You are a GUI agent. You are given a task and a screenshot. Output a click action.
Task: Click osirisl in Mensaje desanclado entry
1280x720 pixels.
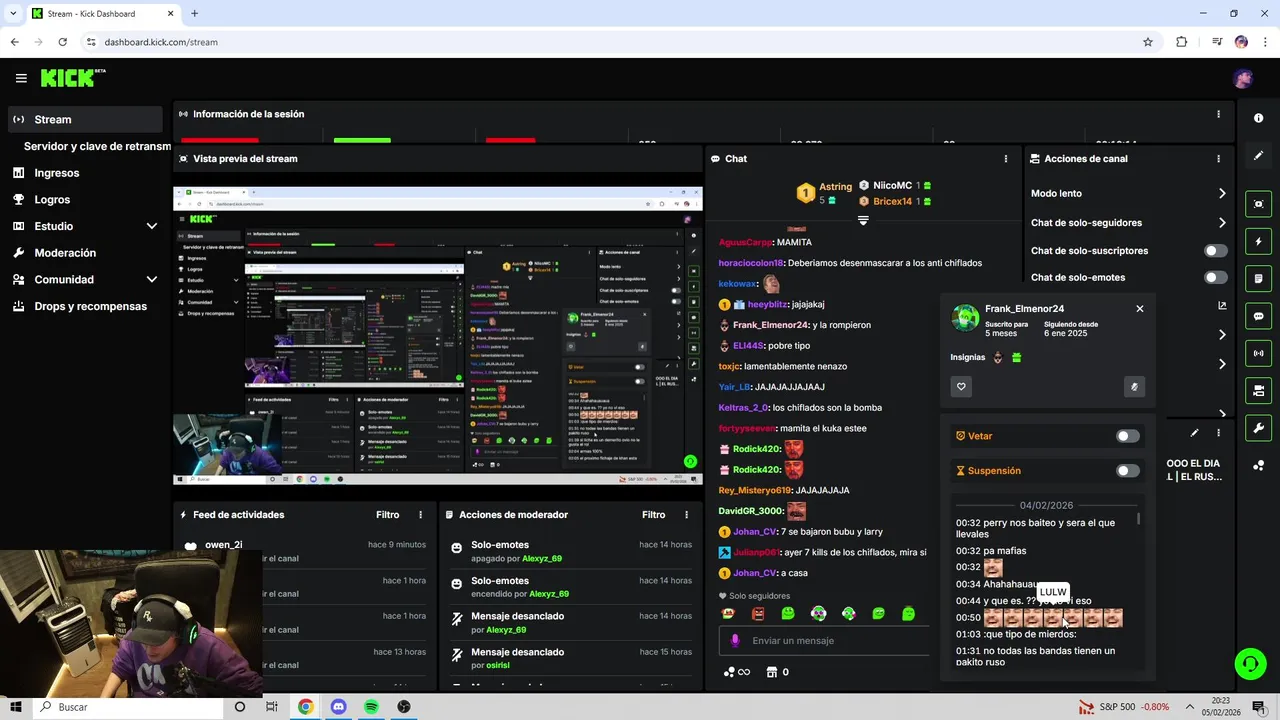[x=497, y=665]
